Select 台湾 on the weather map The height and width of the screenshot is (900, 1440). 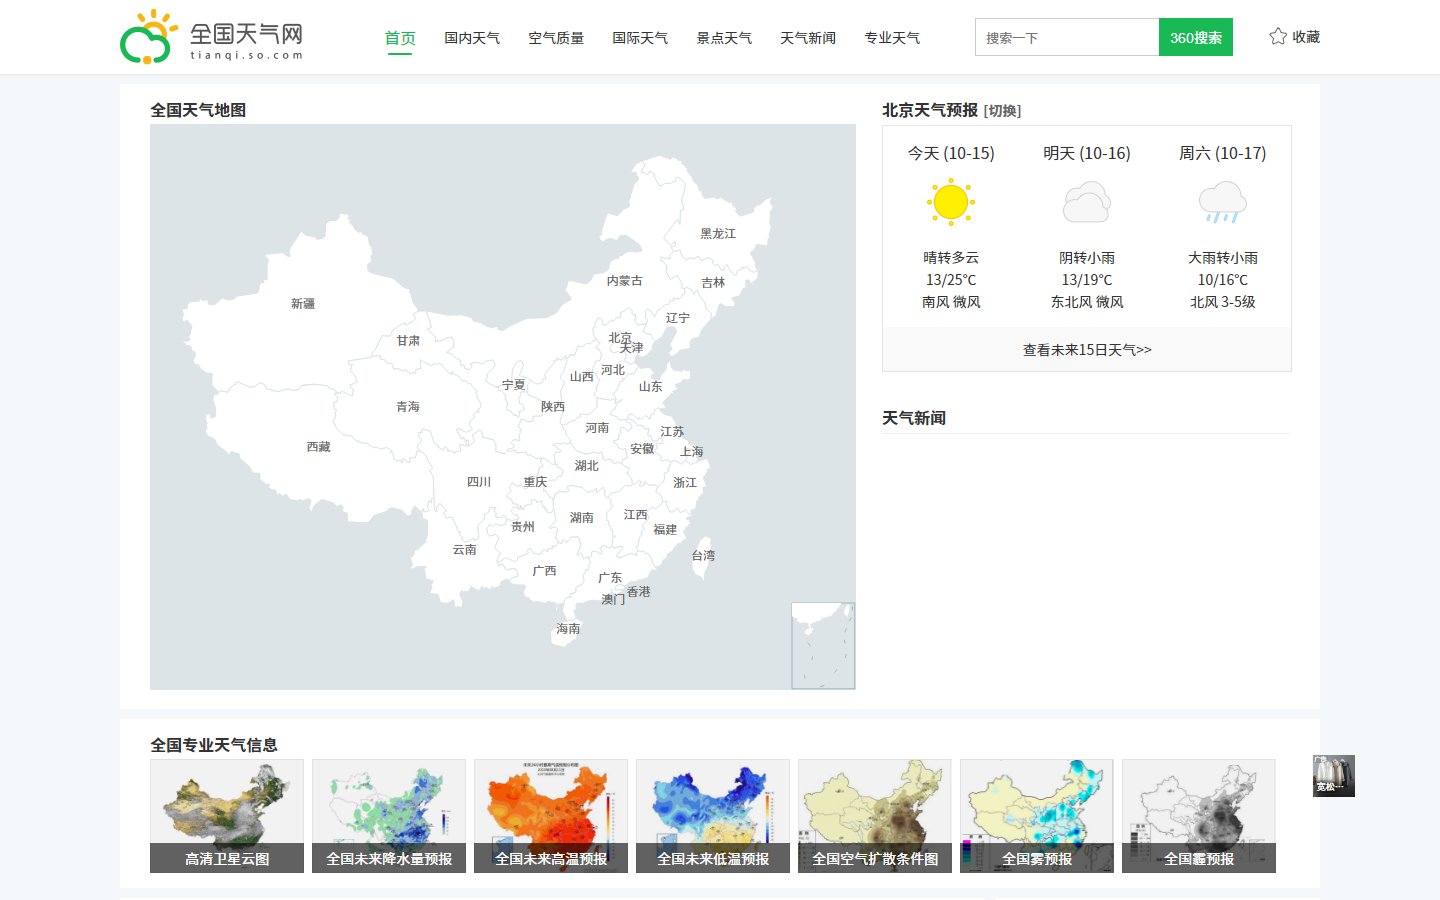click(703, 556)
